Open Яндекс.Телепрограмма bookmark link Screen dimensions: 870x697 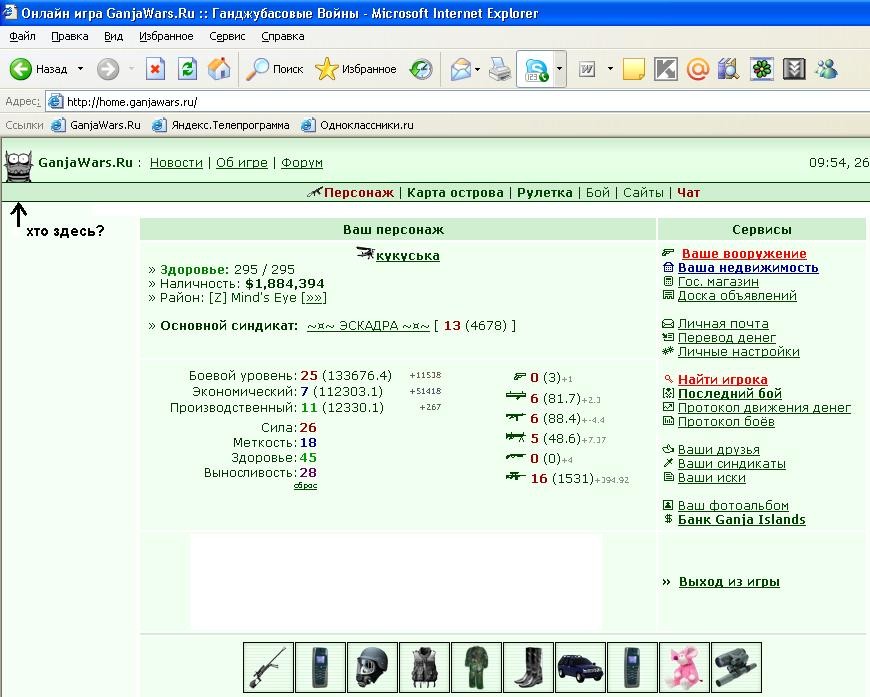click(x=221, y=125)
